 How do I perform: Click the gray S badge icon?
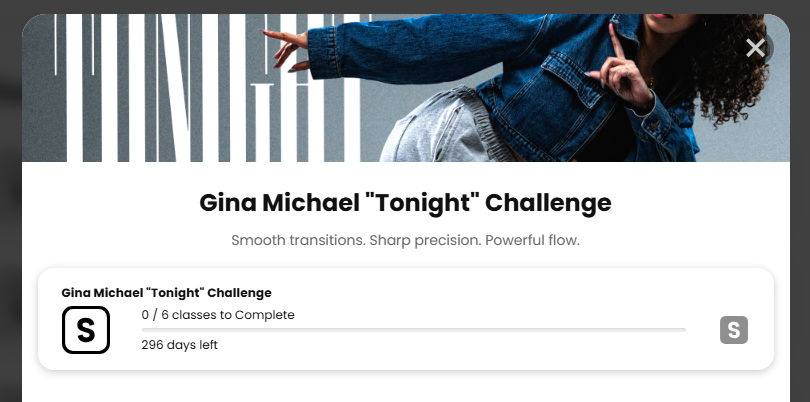click(734, 330)
